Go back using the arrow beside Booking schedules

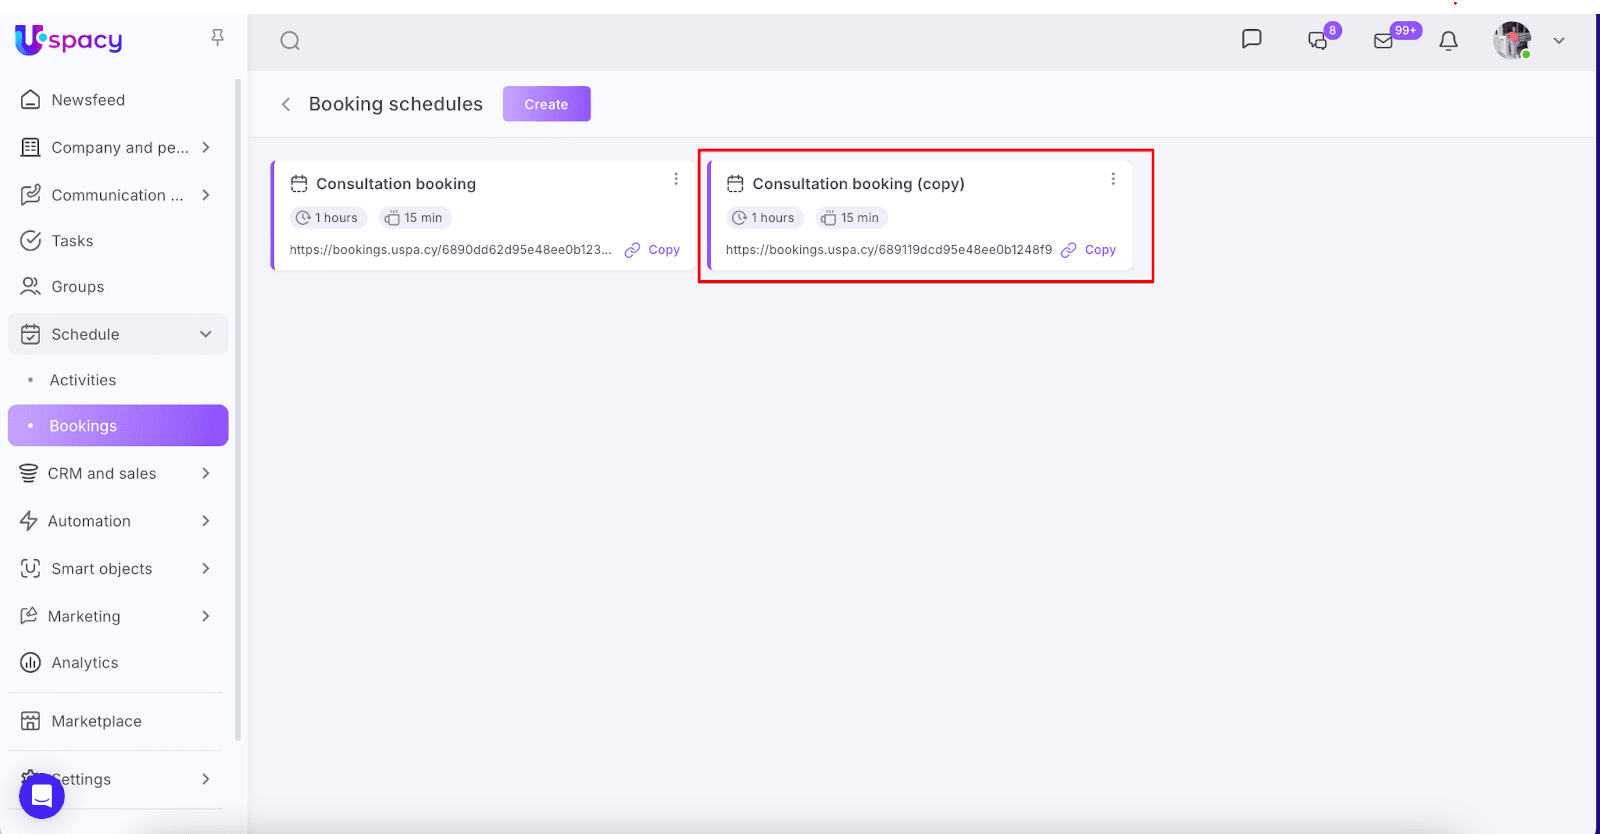point(286,104)
